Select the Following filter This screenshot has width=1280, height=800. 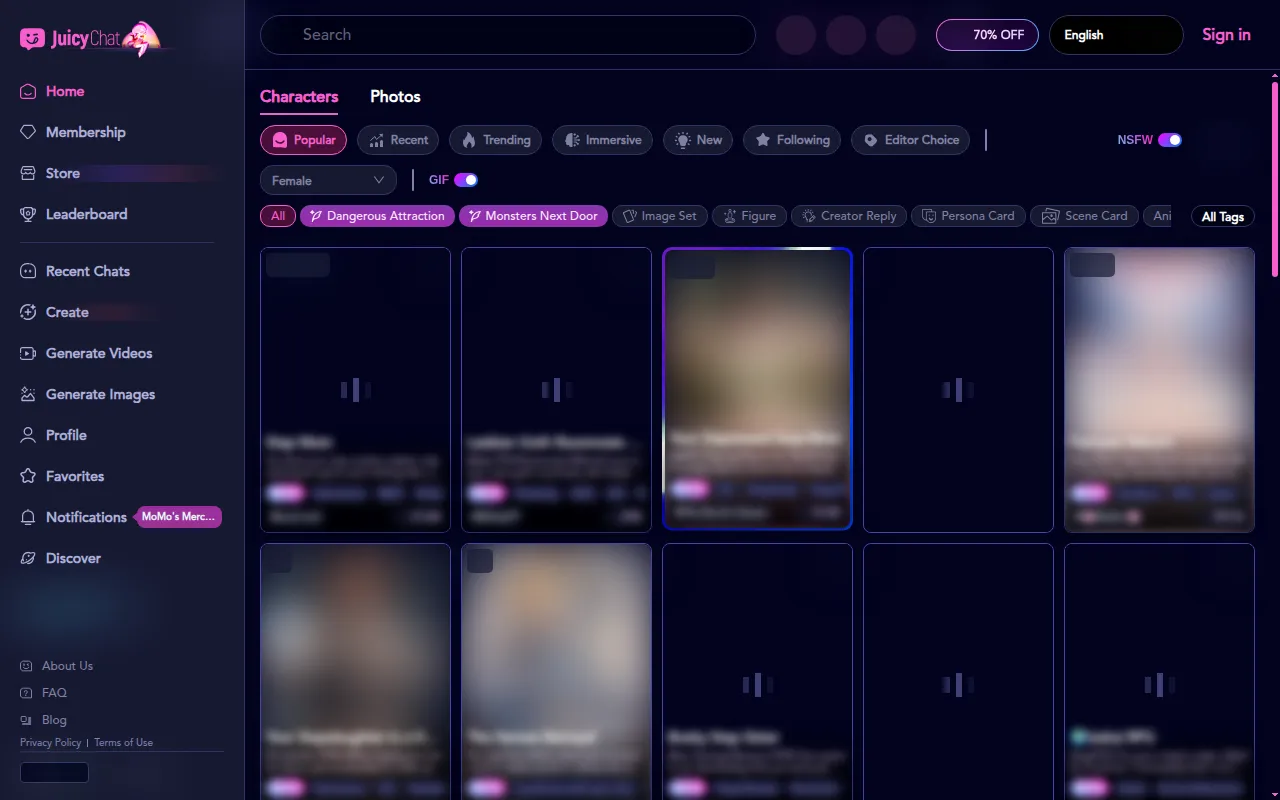(x=792, y=140)
